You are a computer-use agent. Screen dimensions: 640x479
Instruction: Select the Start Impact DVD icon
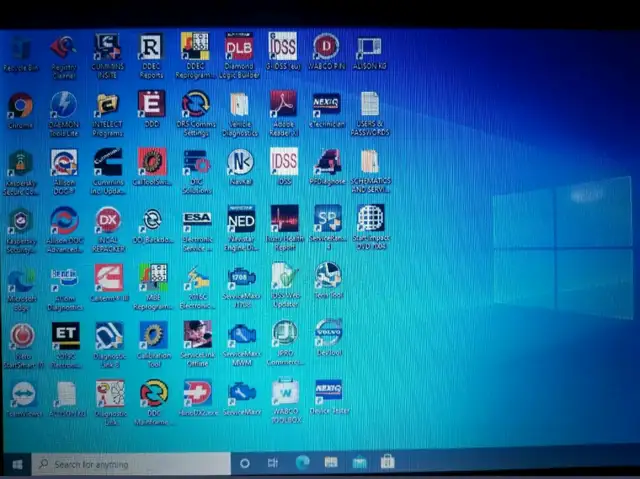(371, 218)
